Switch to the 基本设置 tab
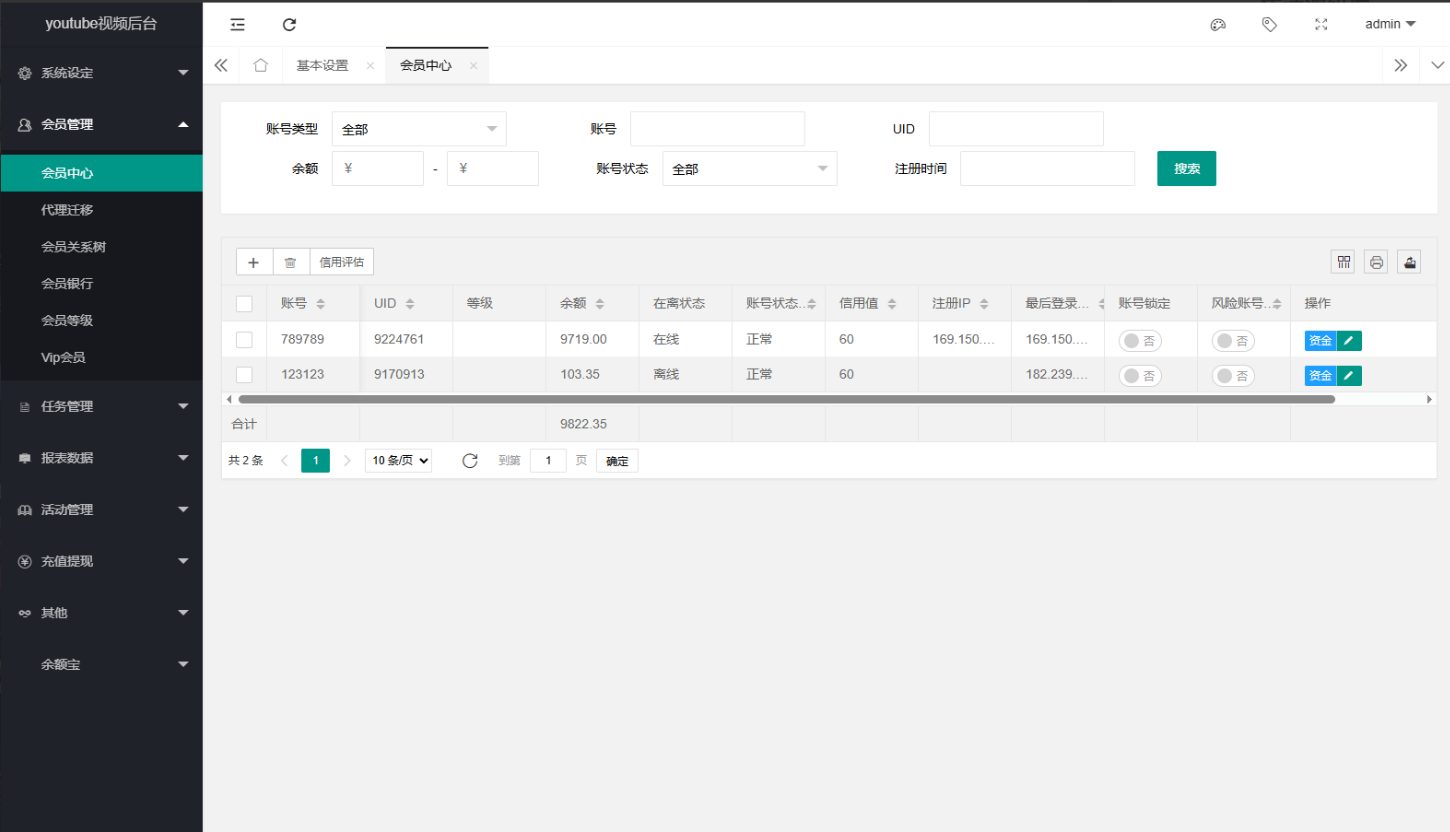This screenshot has width=1450, height=832. tap(322, 66)
